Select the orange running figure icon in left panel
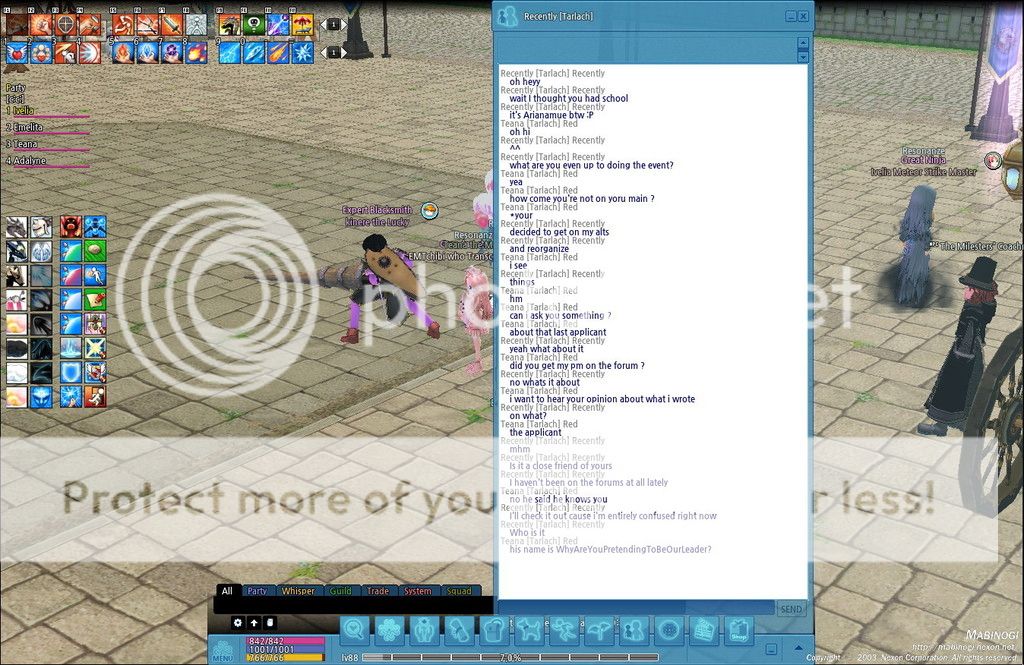Image resolution: width=1024 pixels, height=665 pixels. coord(95,397)
